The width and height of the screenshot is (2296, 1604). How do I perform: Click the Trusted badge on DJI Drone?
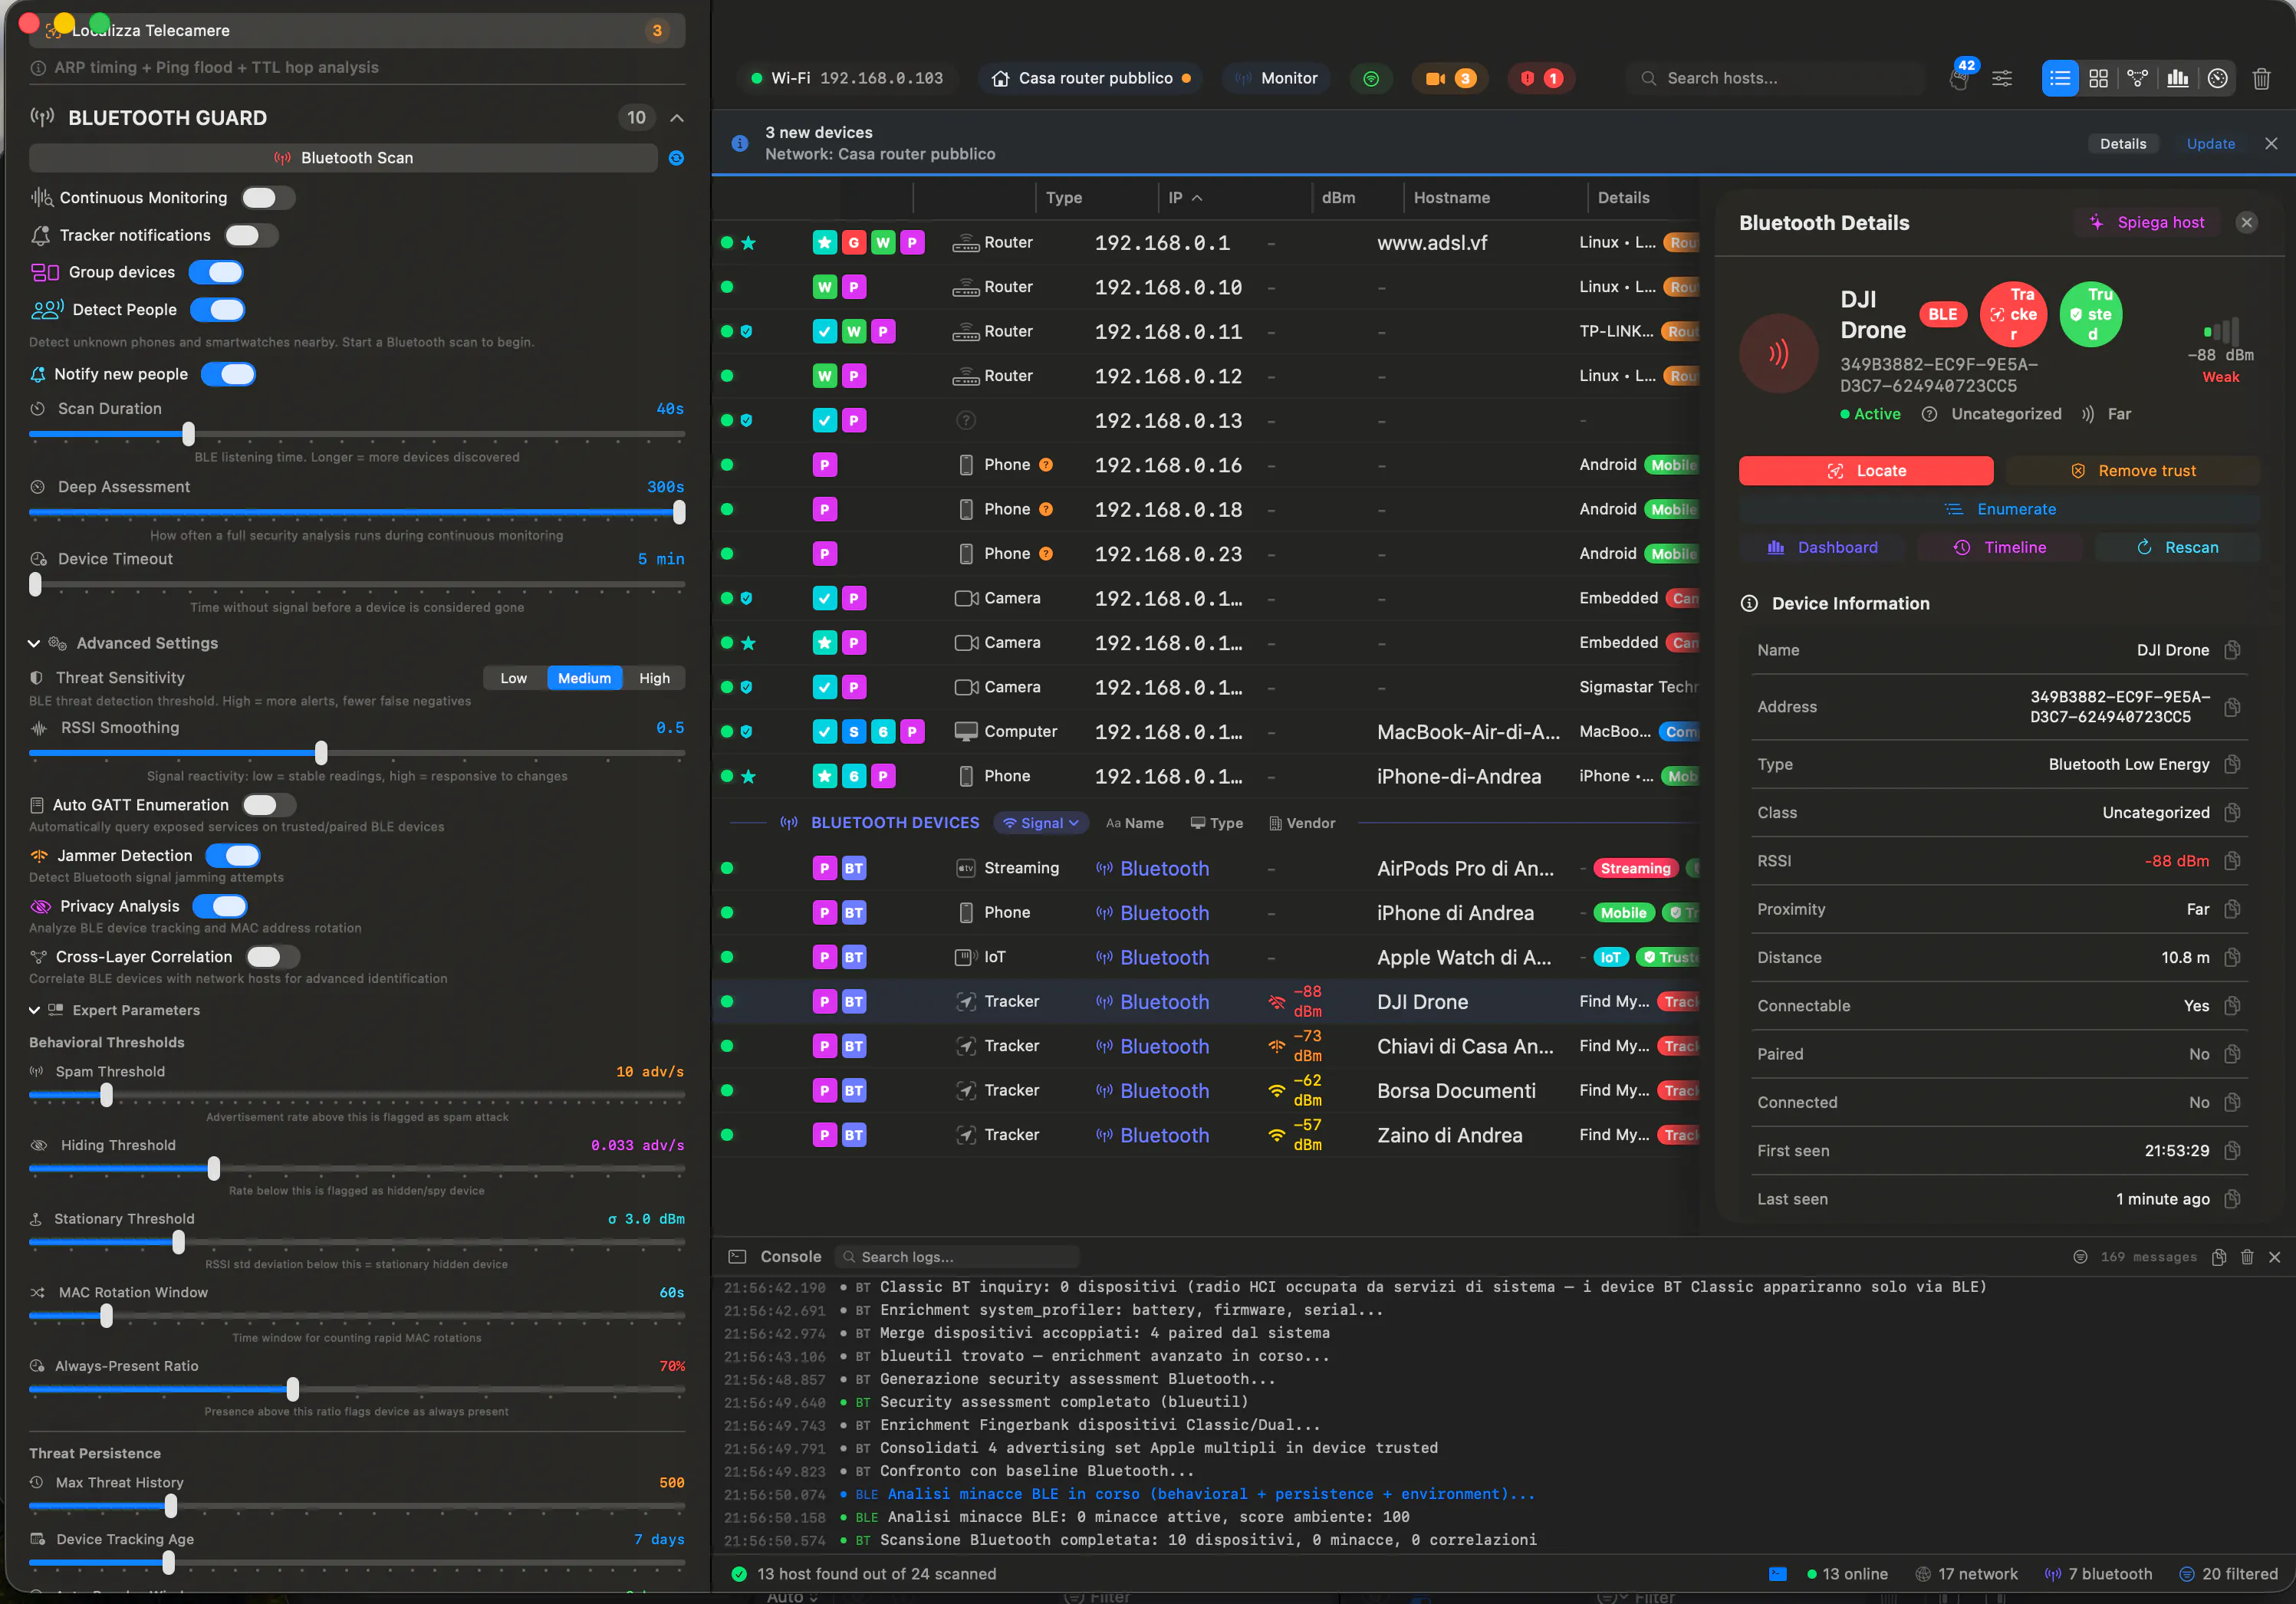2091,314
